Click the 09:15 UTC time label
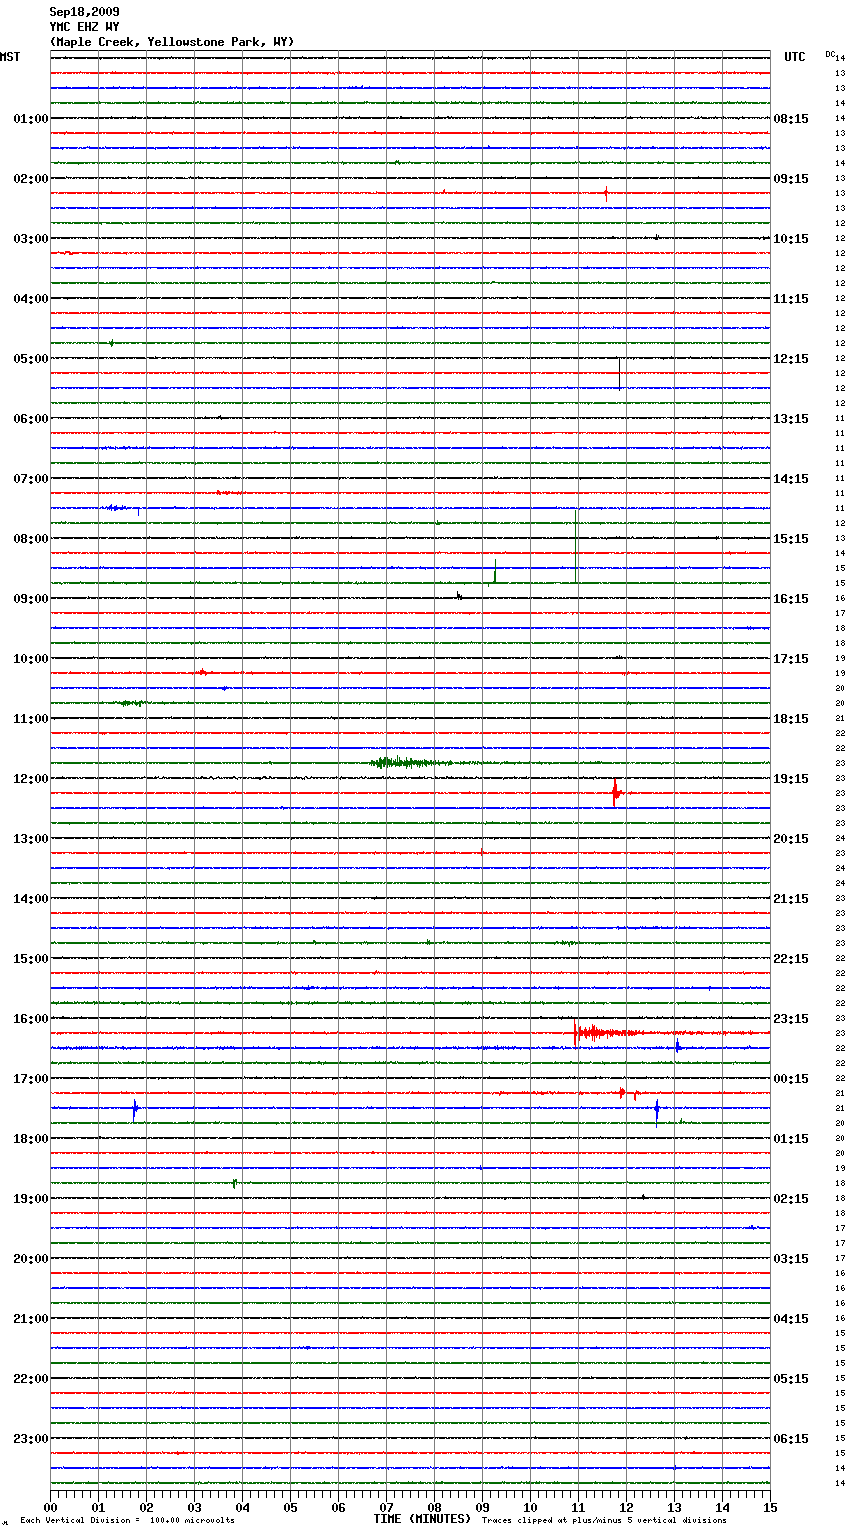The height and width of the screenshot is (1534, 850). click(x=791, y=179)
